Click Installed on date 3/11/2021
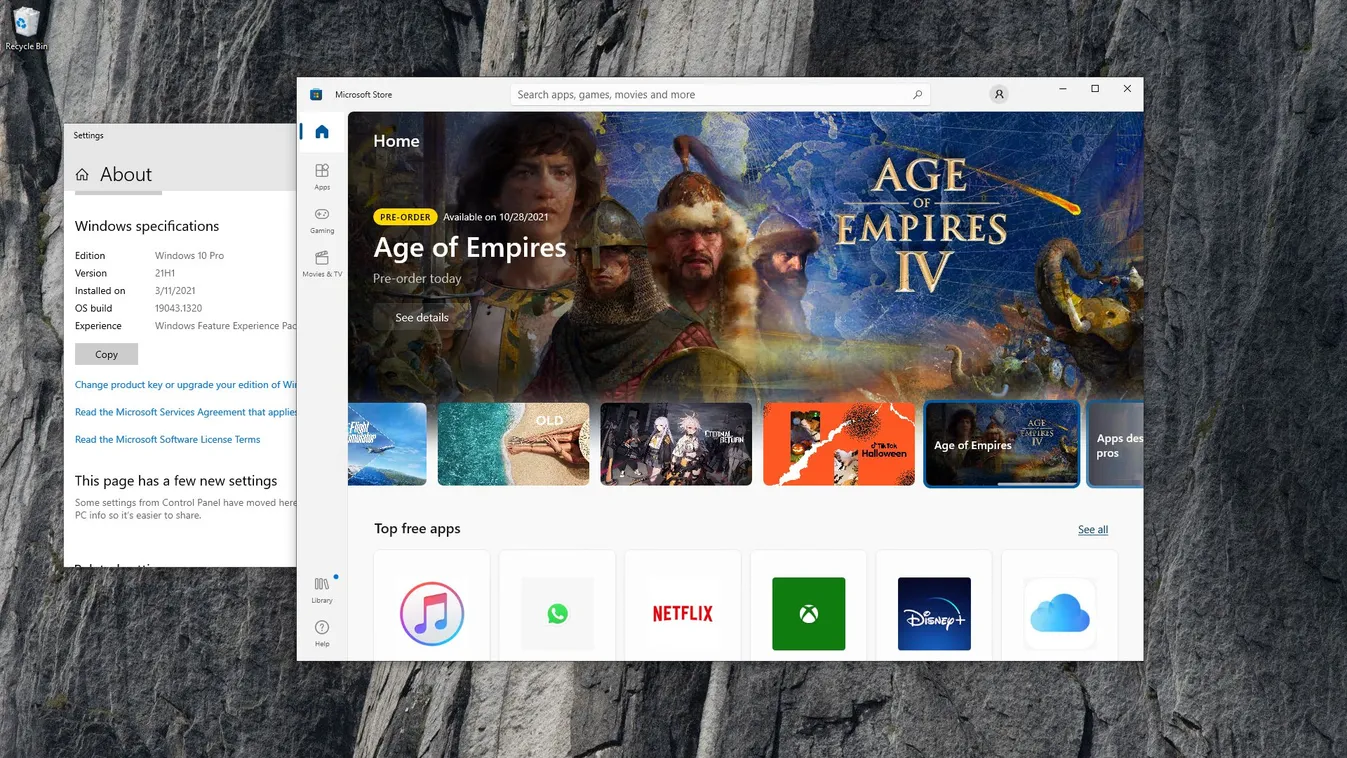 coord(175,291)
